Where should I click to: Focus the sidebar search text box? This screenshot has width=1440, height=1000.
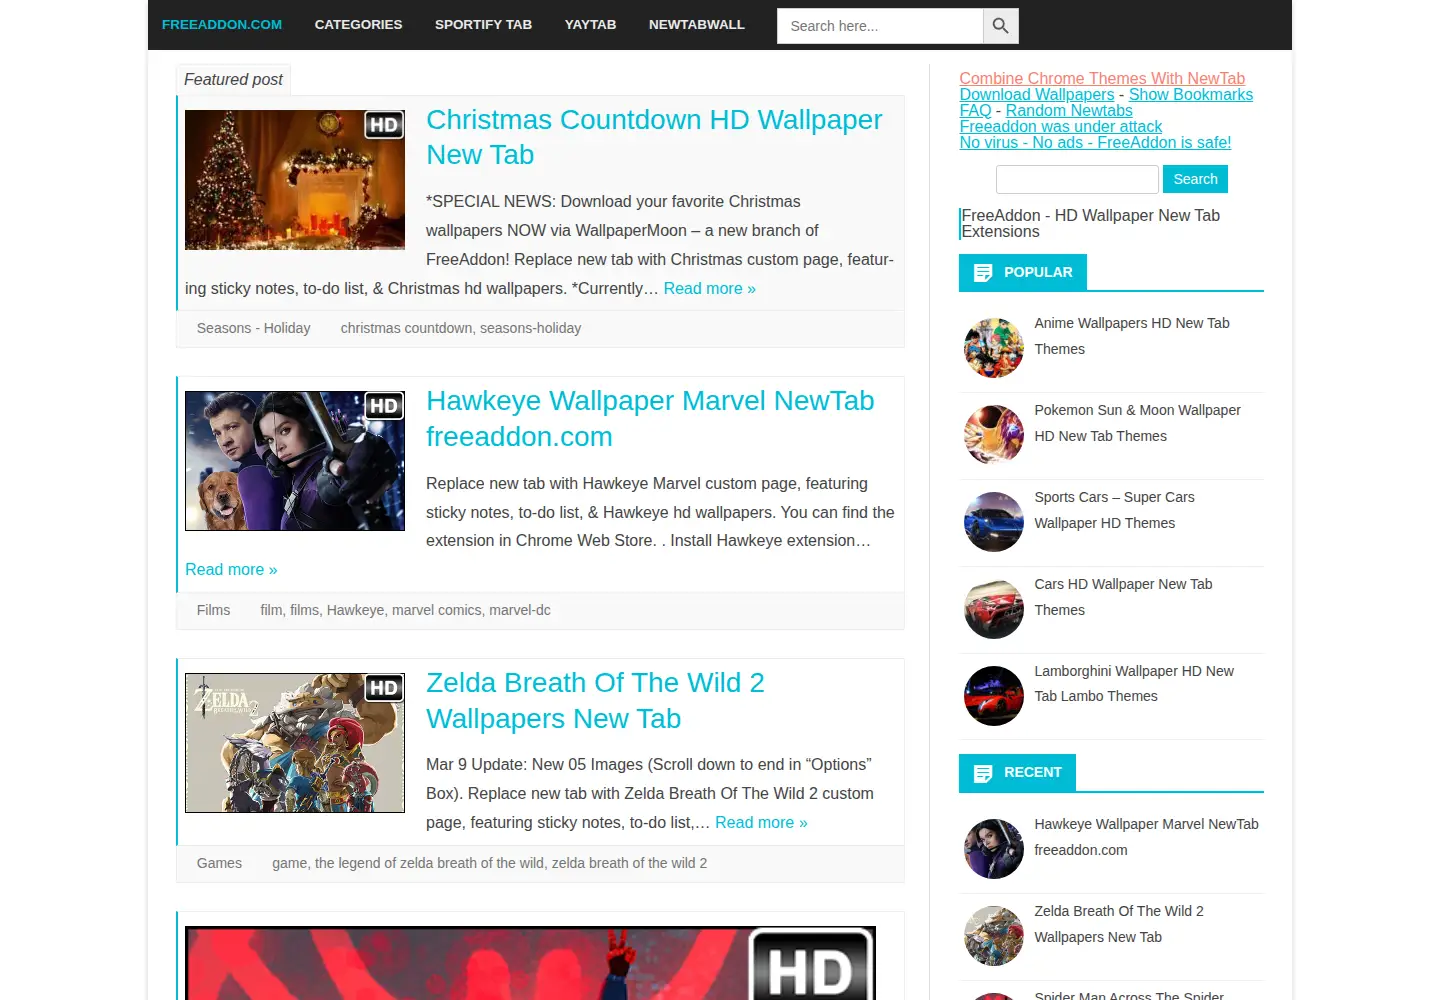(x=1077, y=179)
